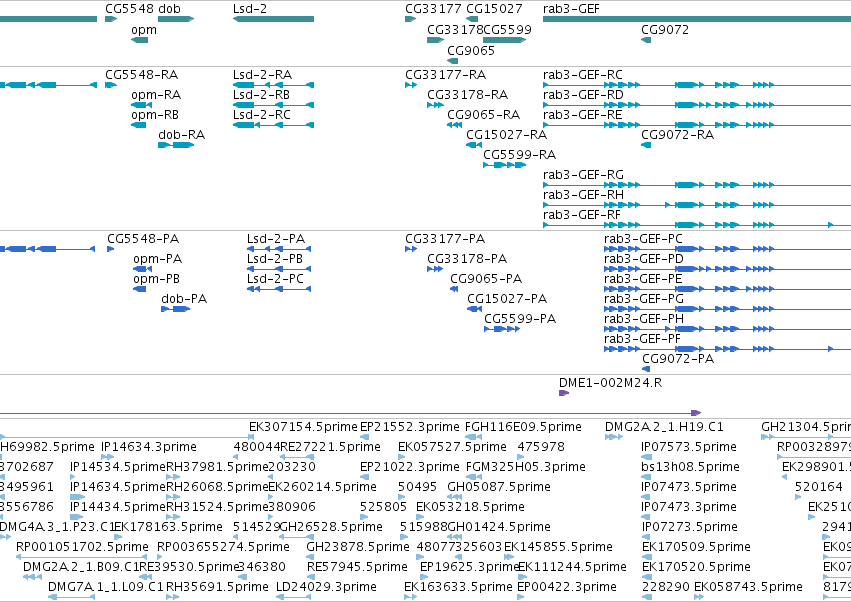Image resolution: width=851 pixels, height=602 pixels.
Task: Click the Lsd-2-PA protein label
Action: point(276,239)
